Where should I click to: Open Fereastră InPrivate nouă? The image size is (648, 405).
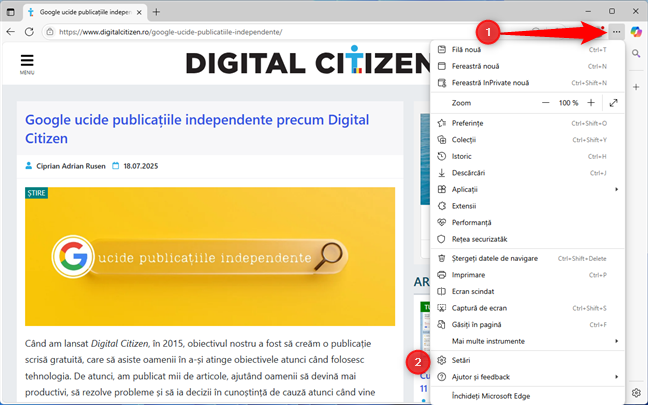pos(527,83)
